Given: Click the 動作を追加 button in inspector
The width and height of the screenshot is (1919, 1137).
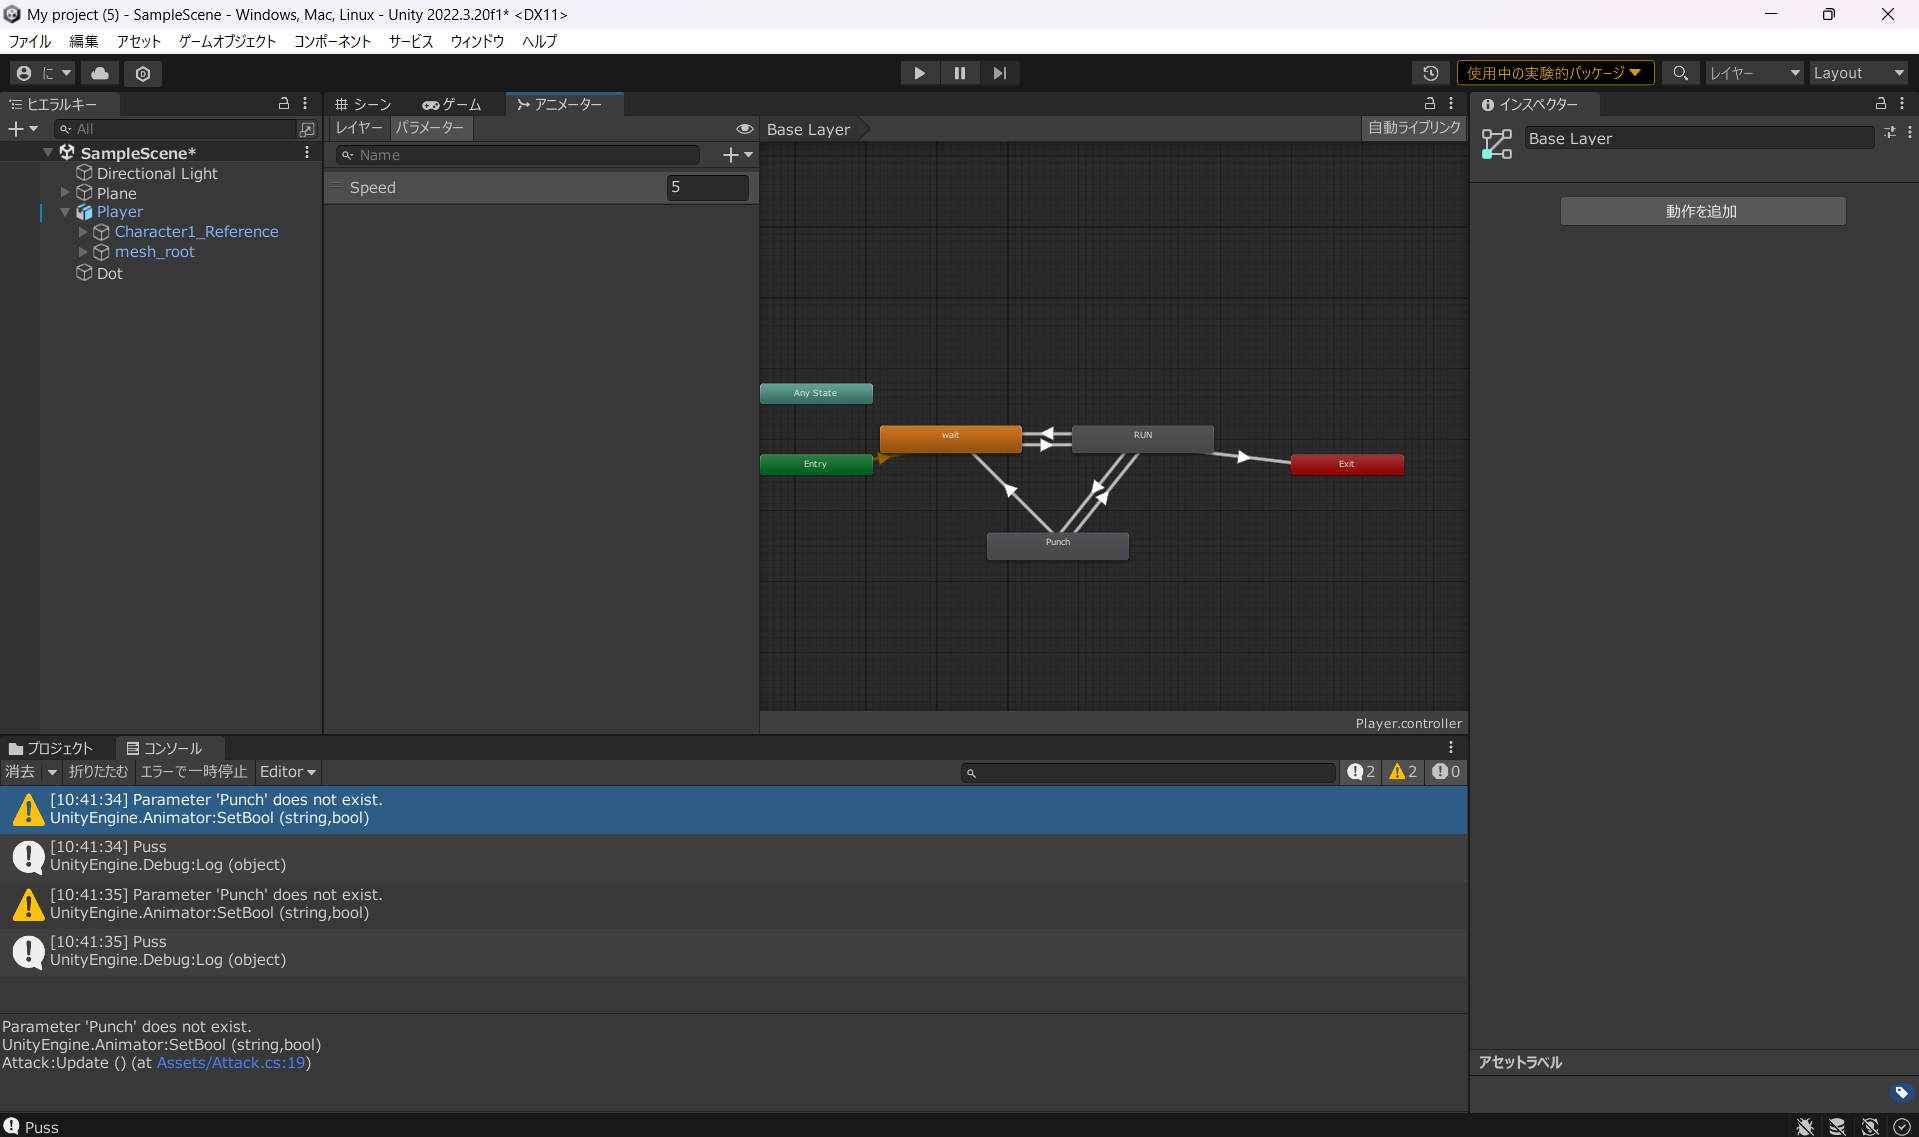Looking at the screenshot, I should coord(1702,211).
